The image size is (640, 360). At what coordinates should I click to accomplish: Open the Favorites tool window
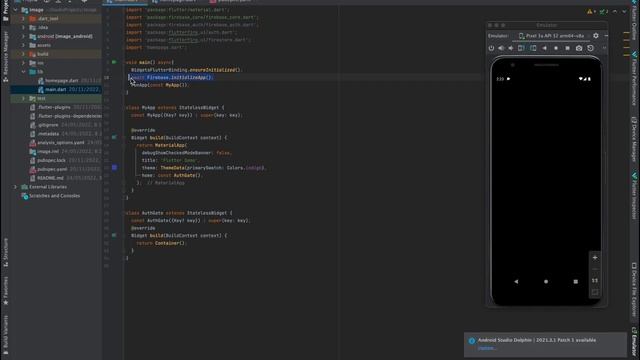tap(5, 291)
